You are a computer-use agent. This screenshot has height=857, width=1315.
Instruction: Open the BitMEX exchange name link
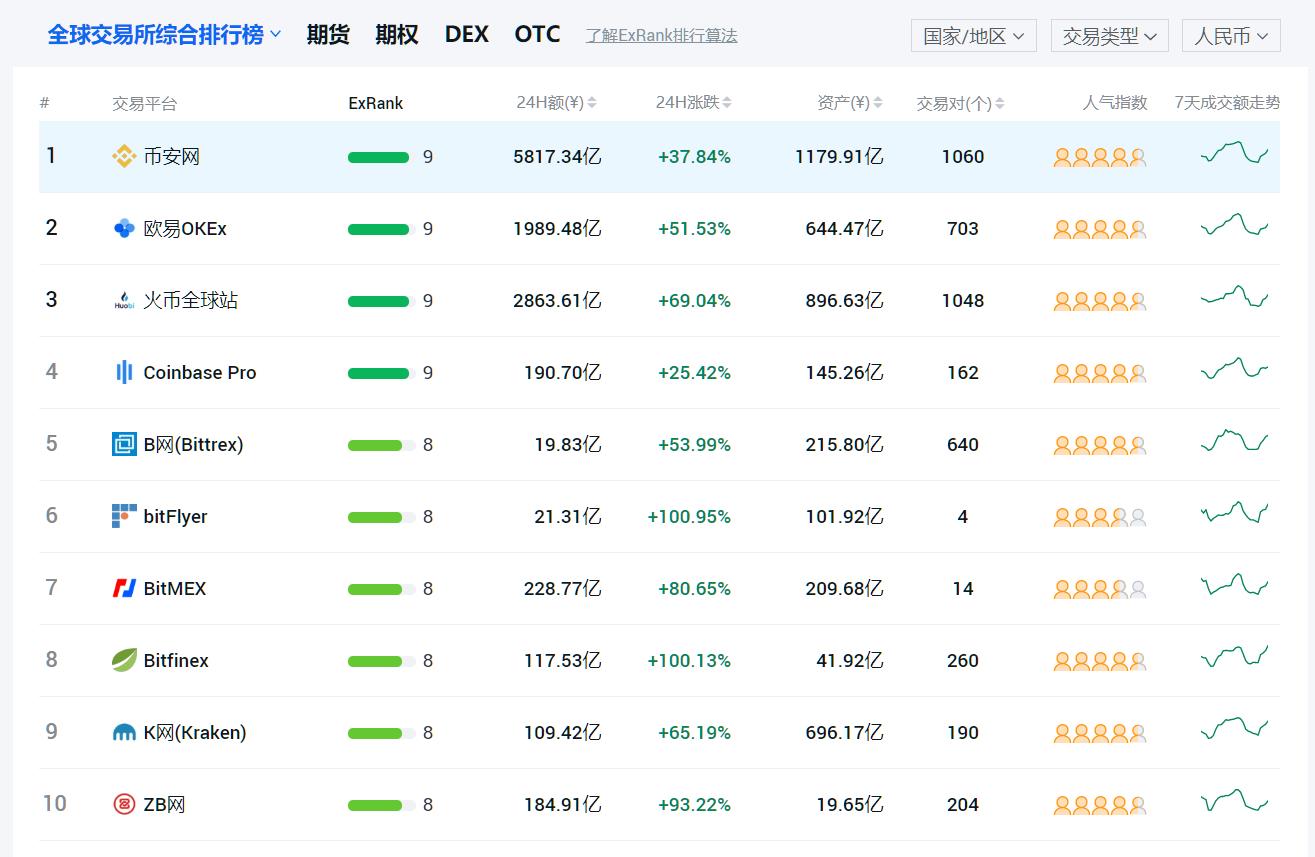[175, 588]
